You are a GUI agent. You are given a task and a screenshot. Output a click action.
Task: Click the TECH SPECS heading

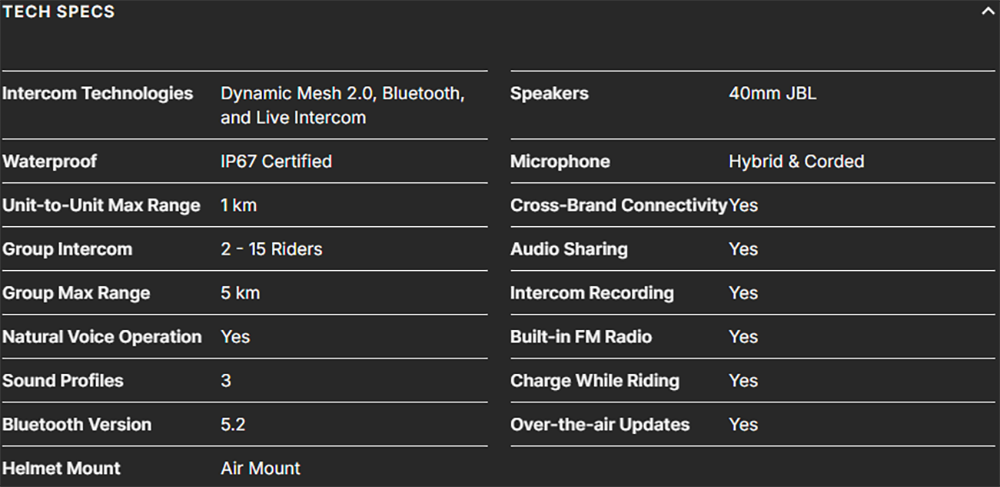pyautogui.click(x=59, y=11)
